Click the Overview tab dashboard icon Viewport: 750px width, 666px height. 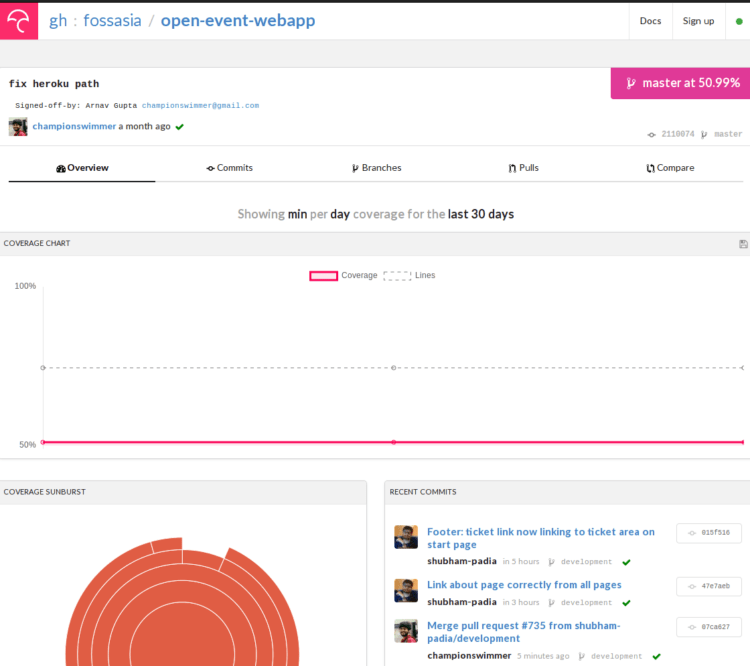click(61, 168)
